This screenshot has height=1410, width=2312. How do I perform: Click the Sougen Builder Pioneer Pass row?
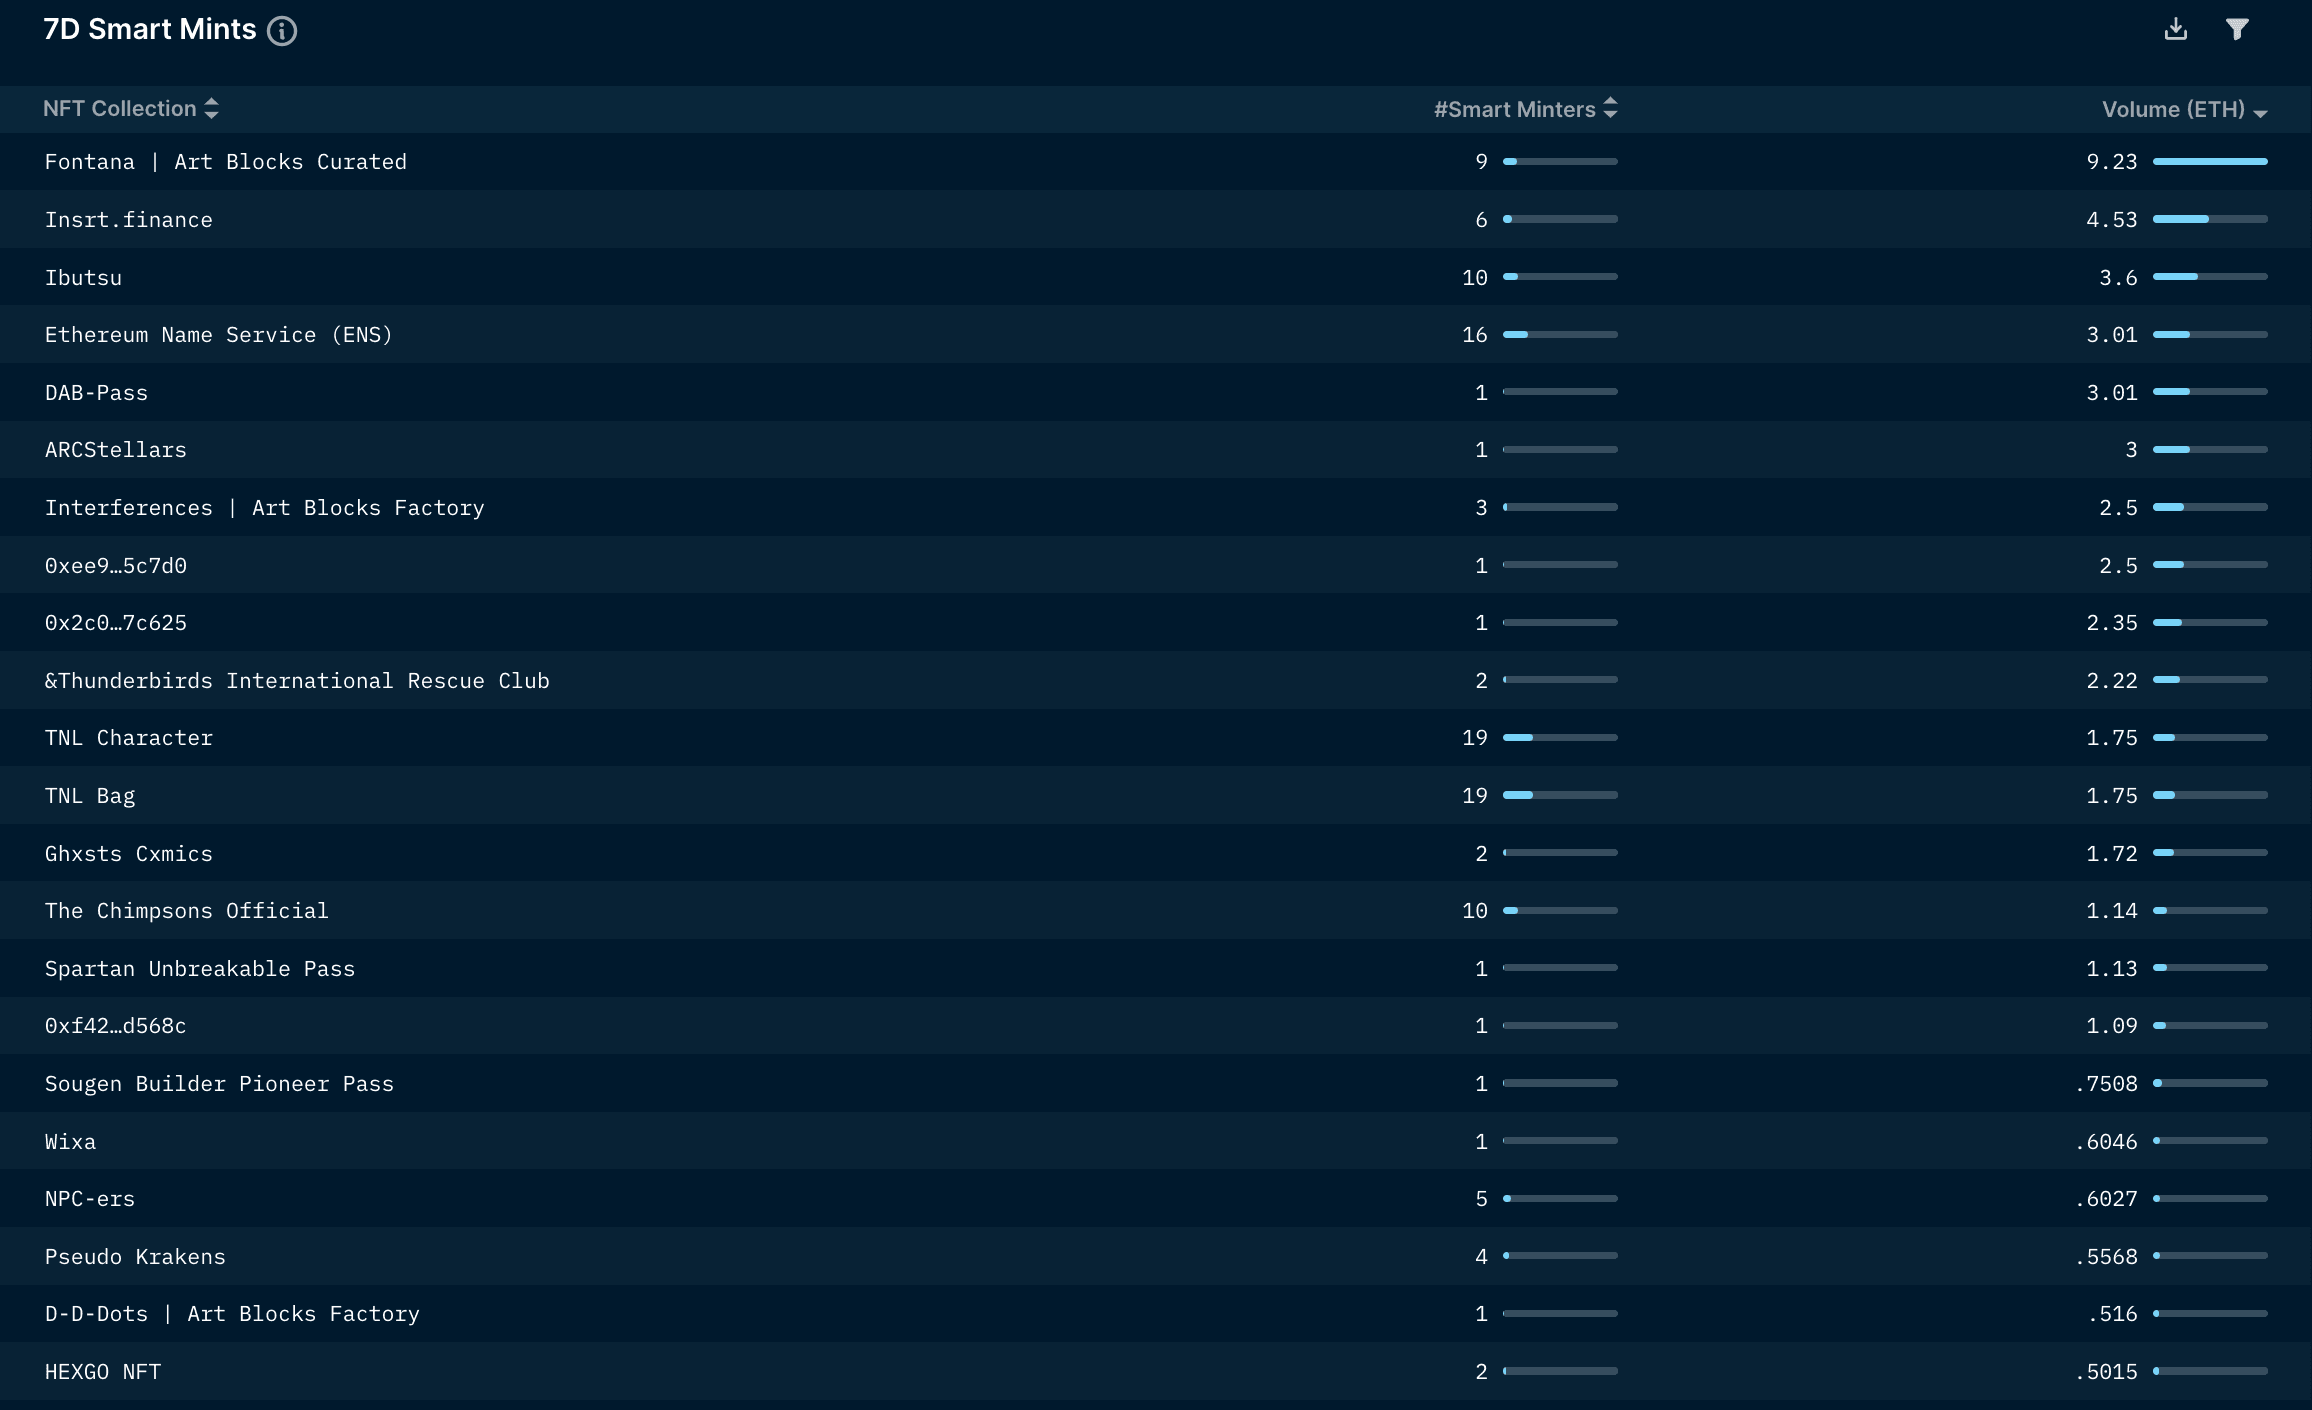click(x=219, y=1084)
